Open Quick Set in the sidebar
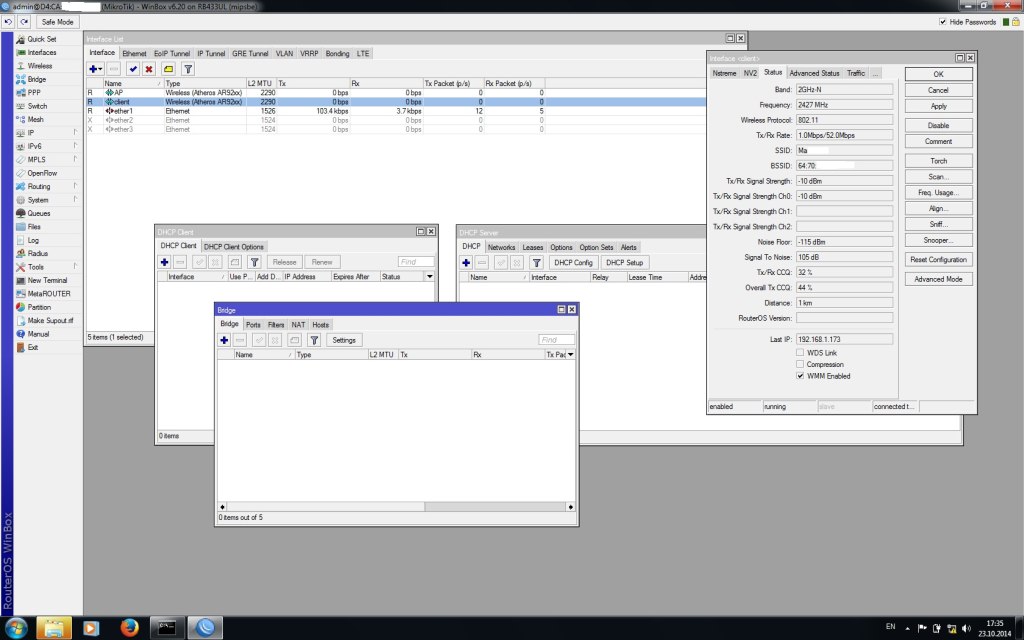1024x640 pixels. [42, 39]
